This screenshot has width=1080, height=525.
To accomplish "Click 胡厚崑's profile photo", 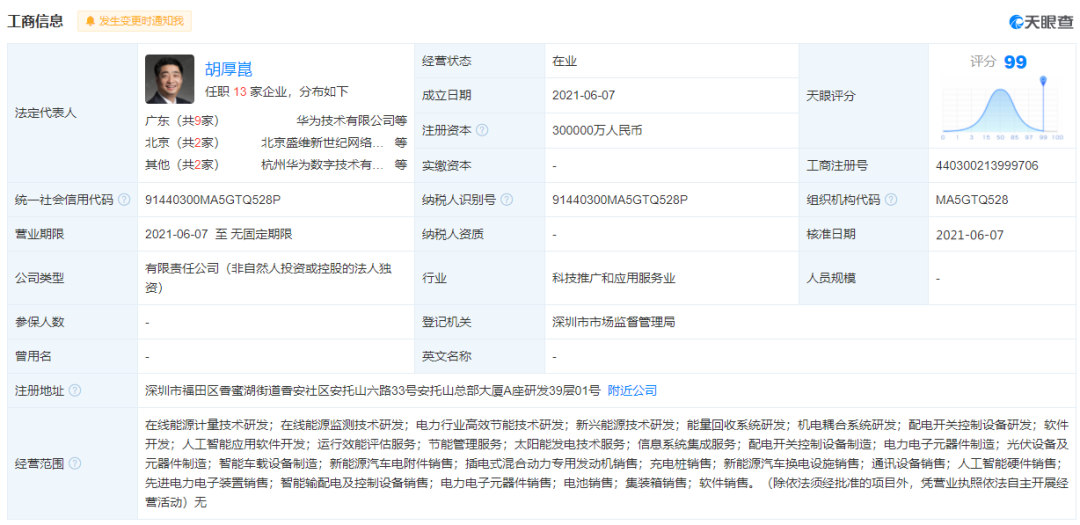I will click(169, 79).
